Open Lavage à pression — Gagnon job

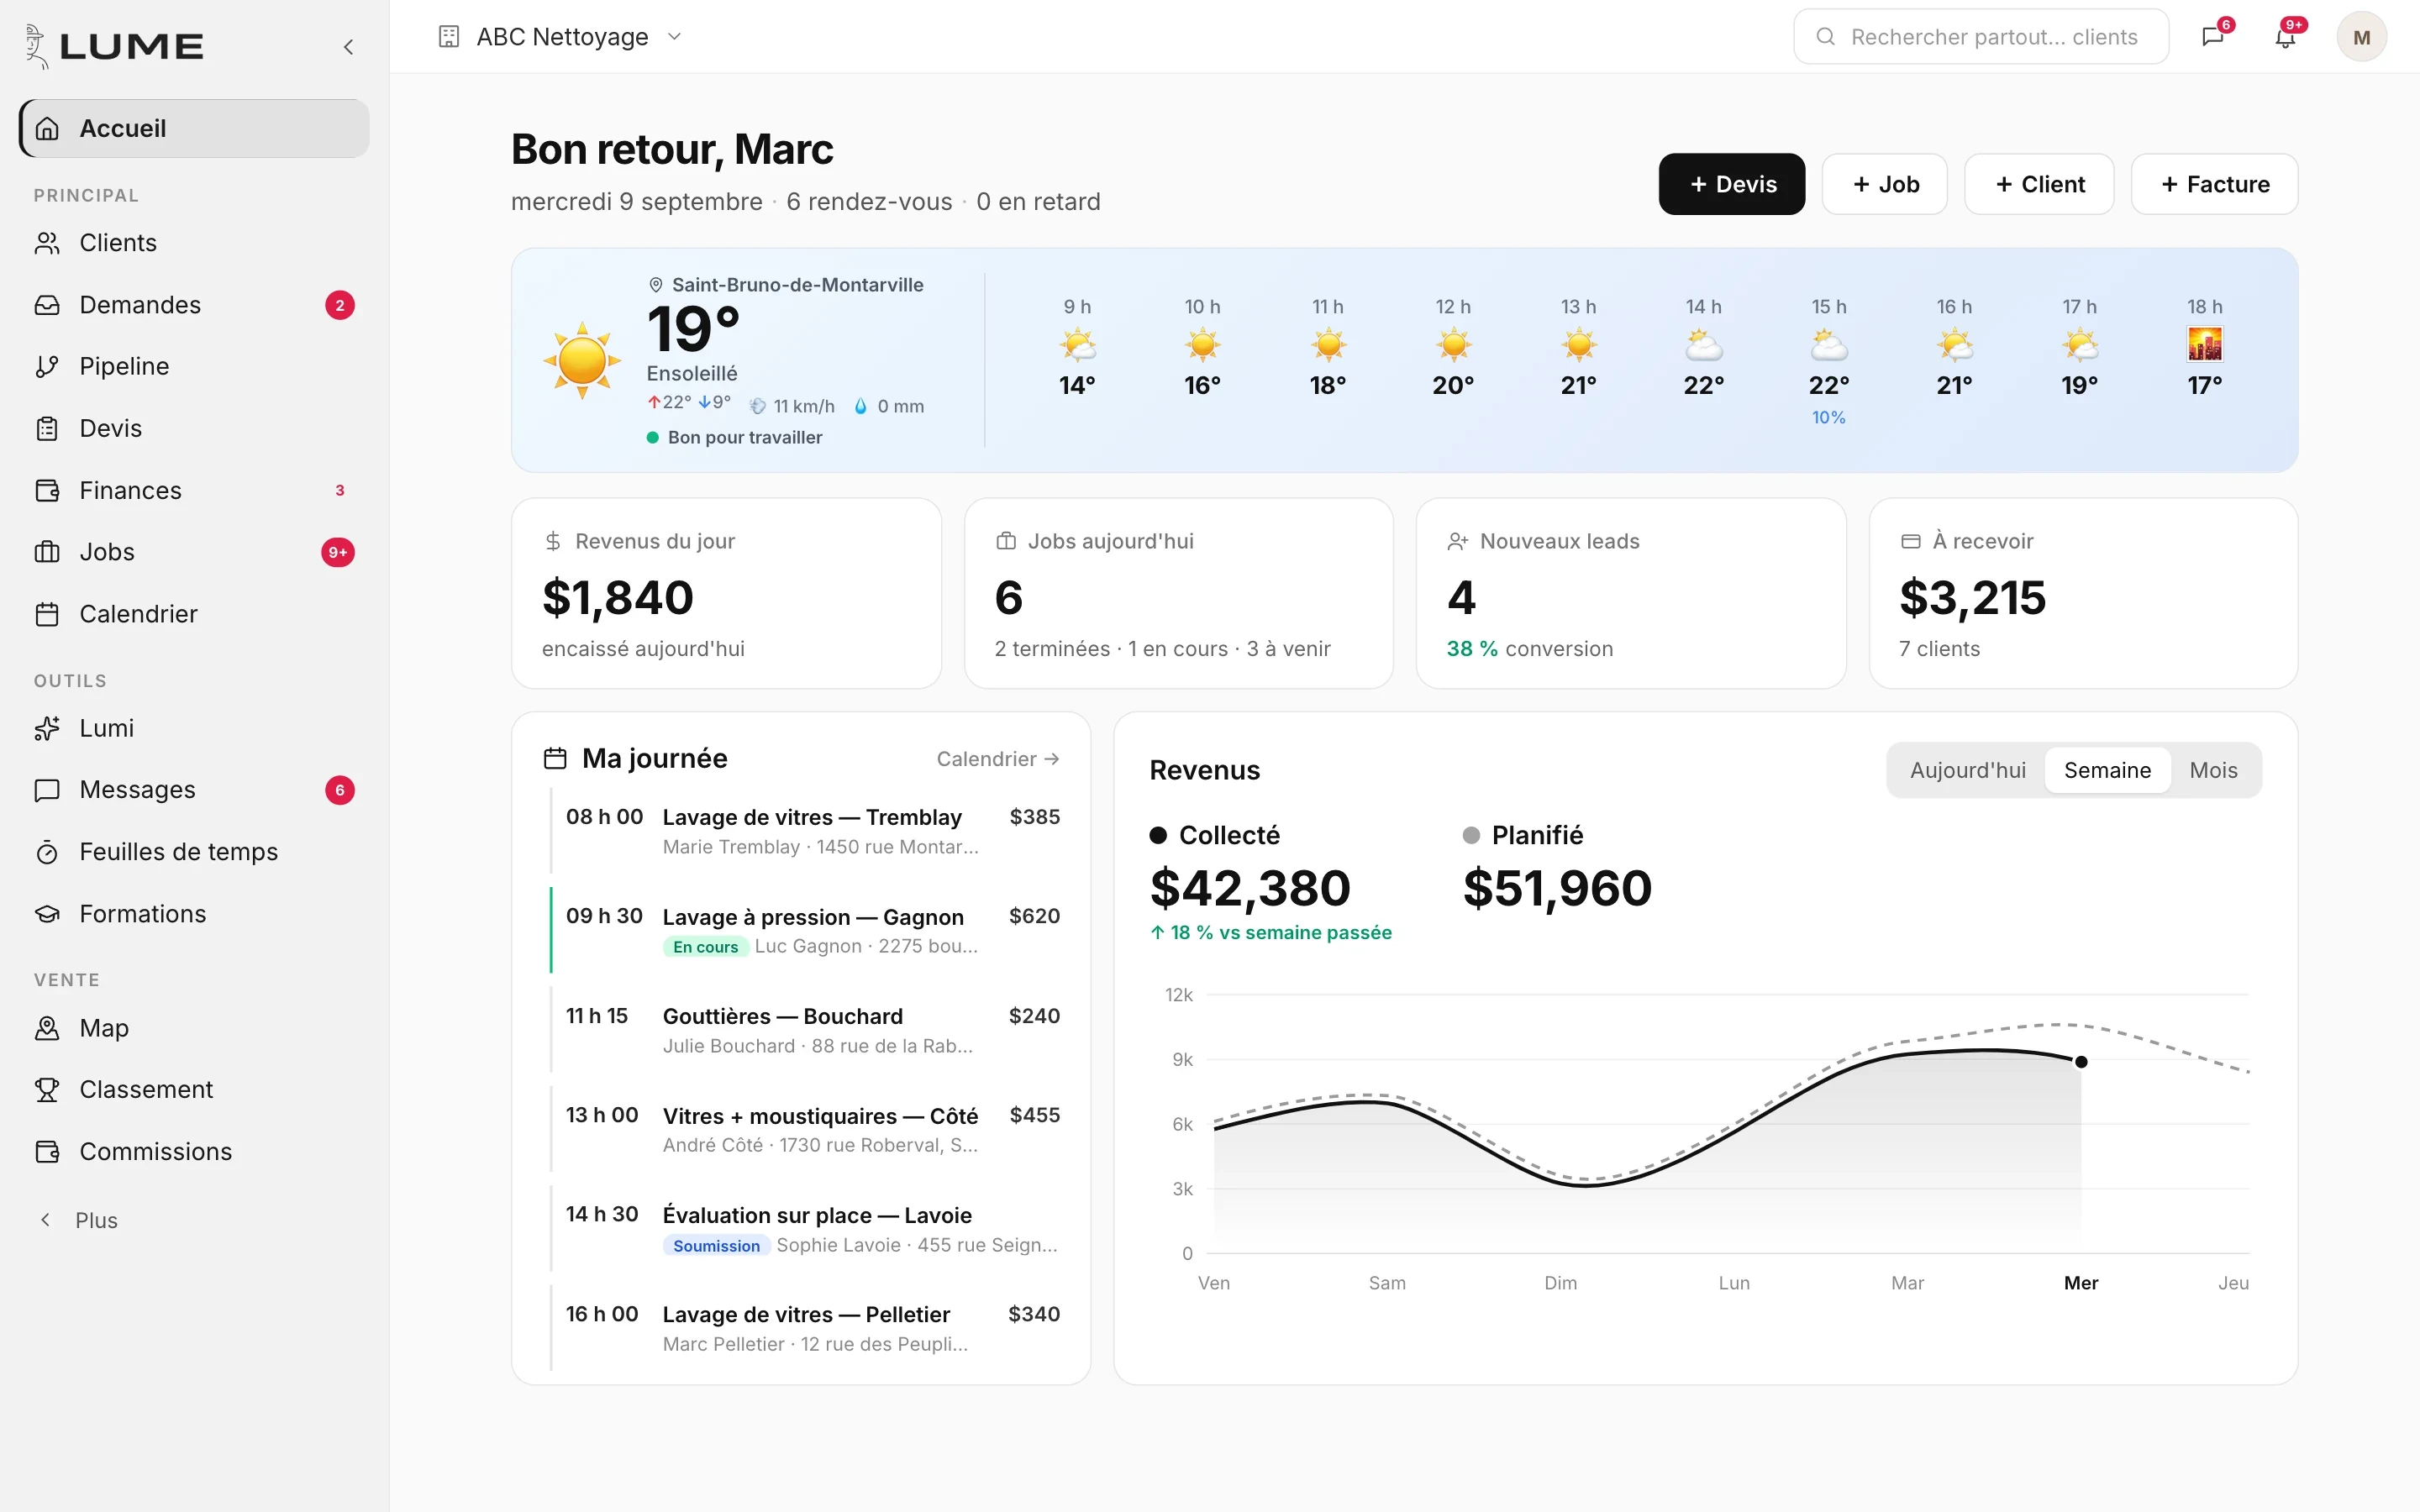[x=805, y=930]
